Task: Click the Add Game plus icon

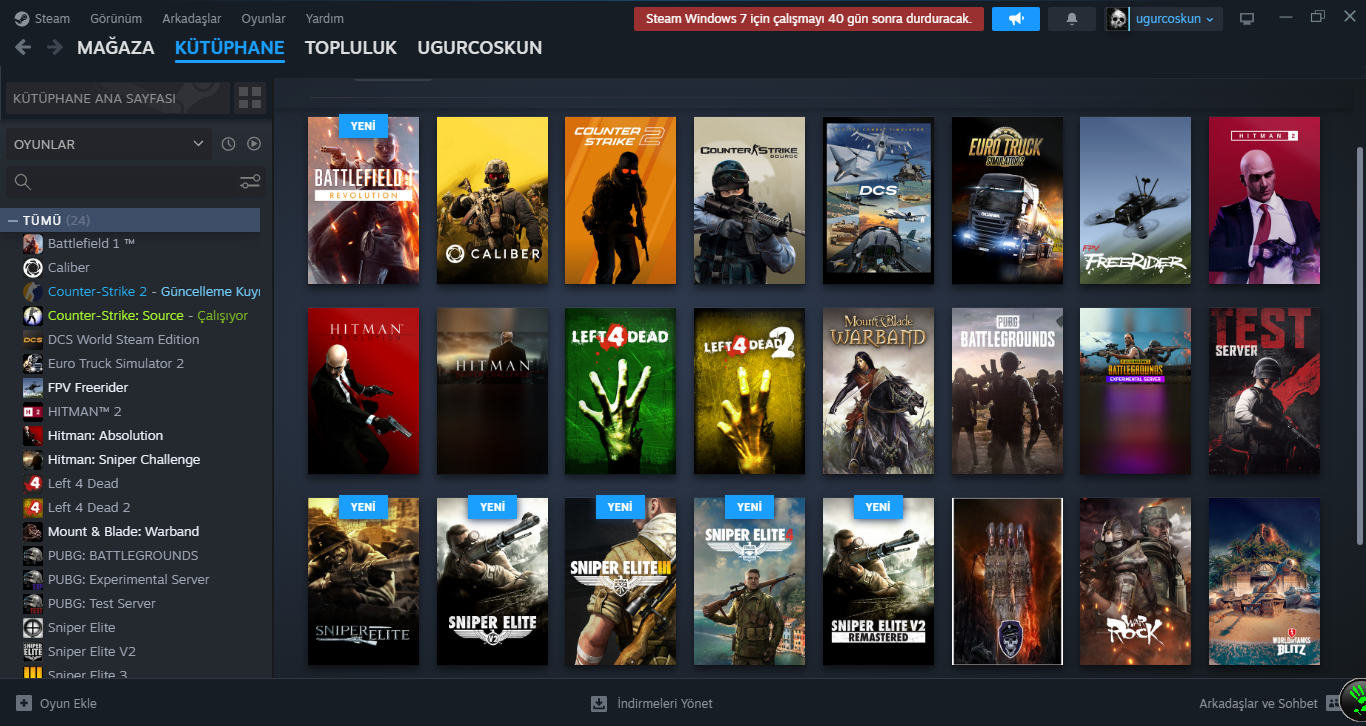Action: click(24, 703)
